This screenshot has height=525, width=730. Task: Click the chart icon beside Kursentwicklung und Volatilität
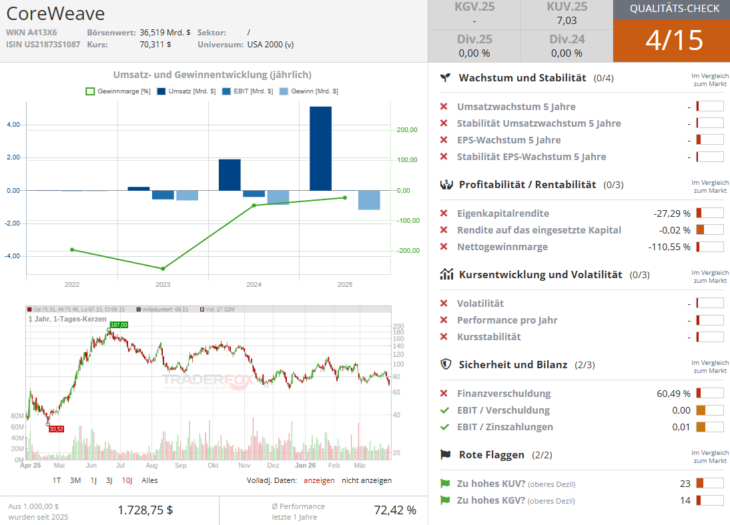[445, 274]
